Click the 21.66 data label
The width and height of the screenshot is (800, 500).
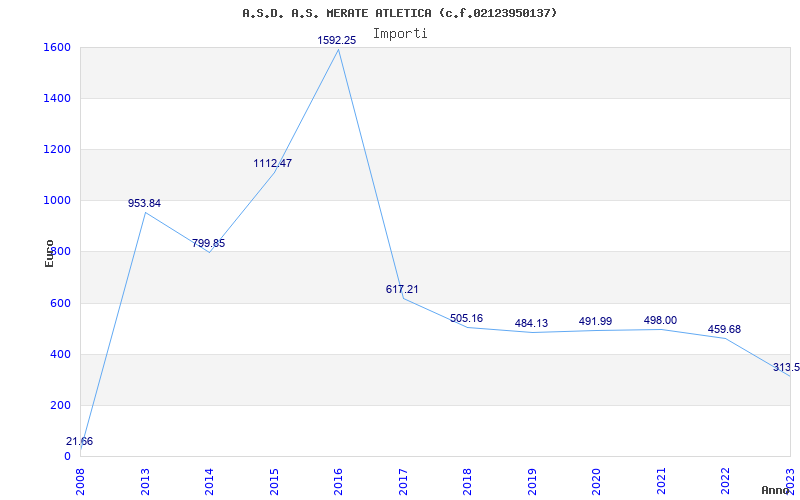coord(80,441)
